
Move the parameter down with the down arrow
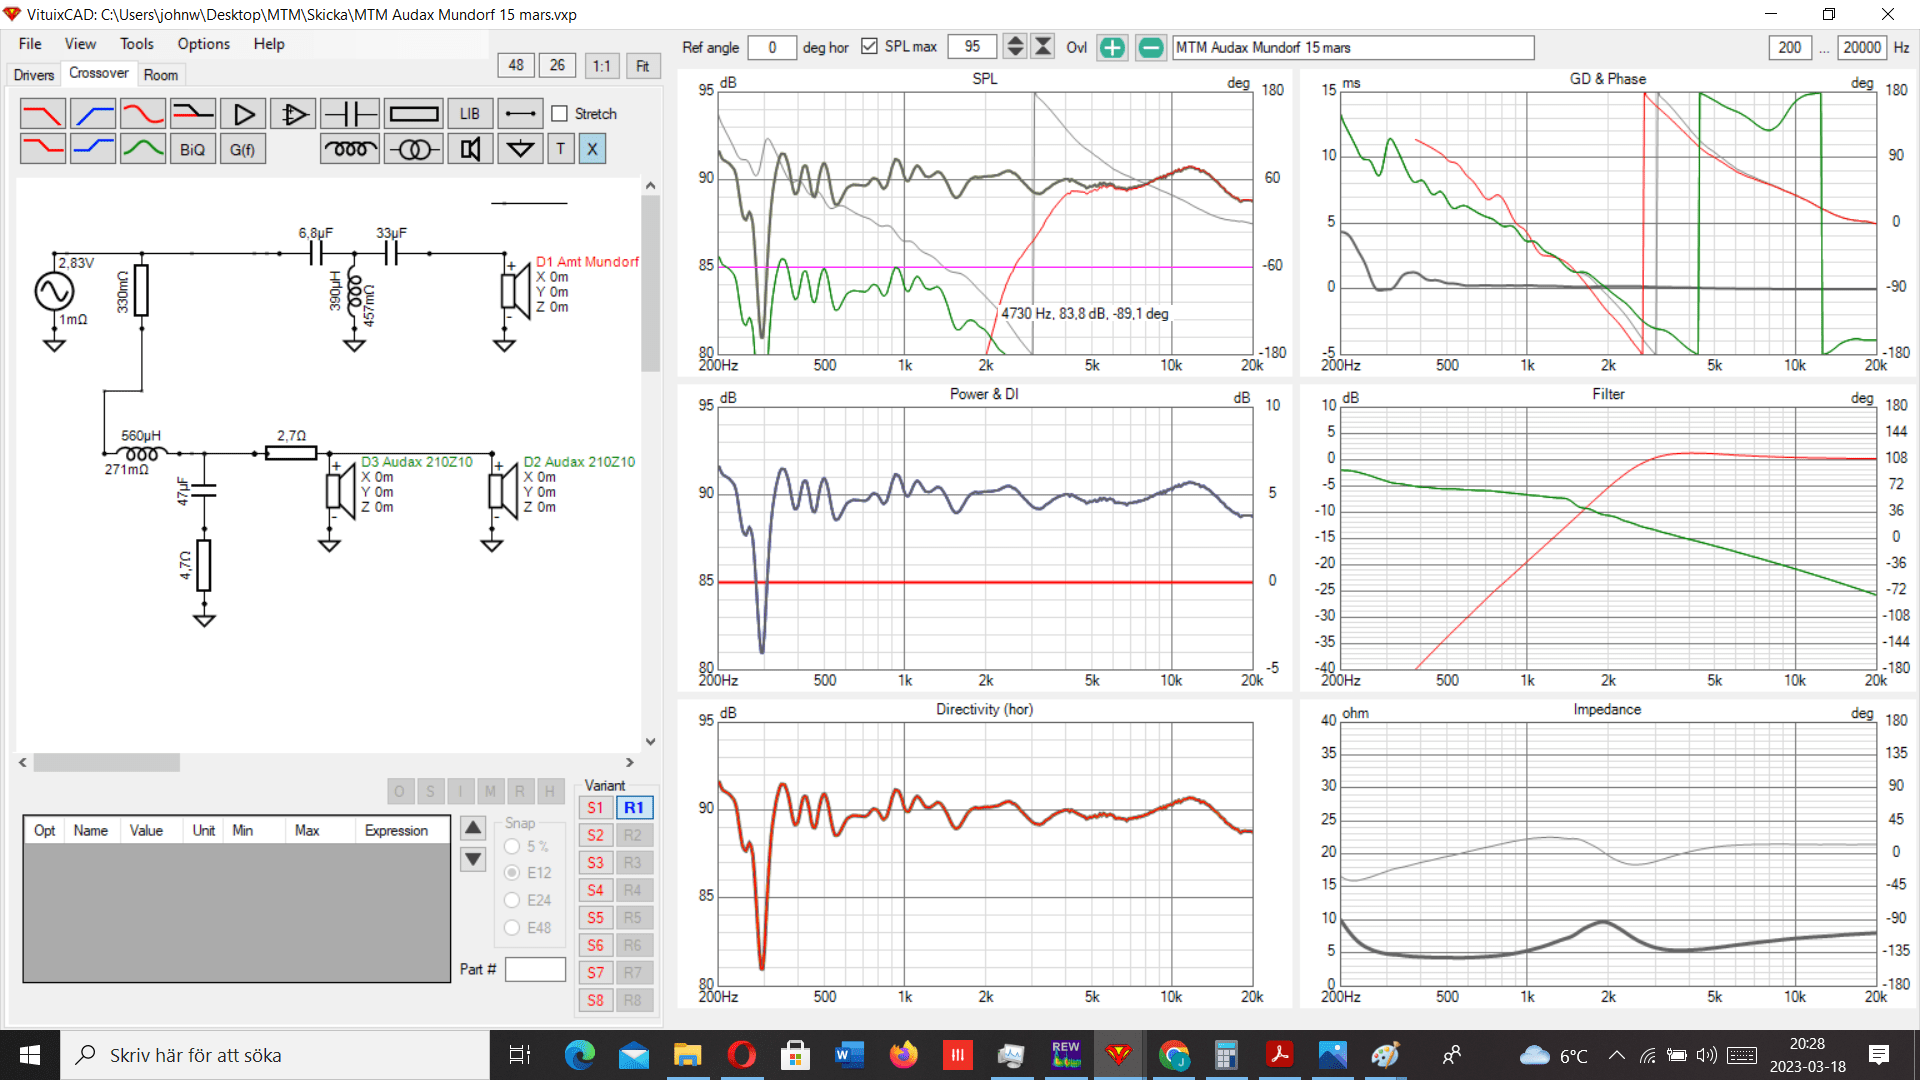(473, 859)
